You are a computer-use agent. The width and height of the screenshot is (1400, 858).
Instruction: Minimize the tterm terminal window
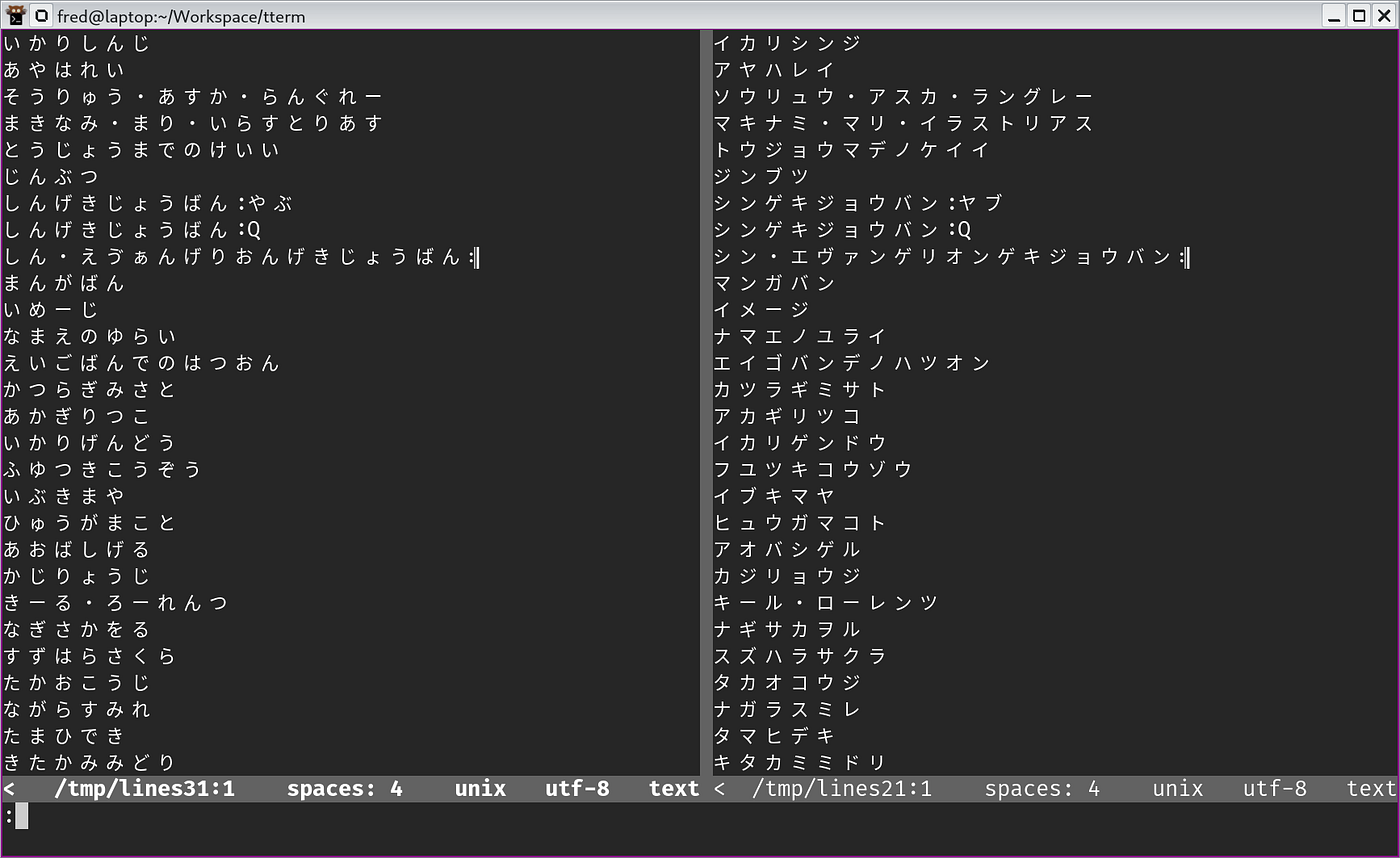tap(1336, 15)
